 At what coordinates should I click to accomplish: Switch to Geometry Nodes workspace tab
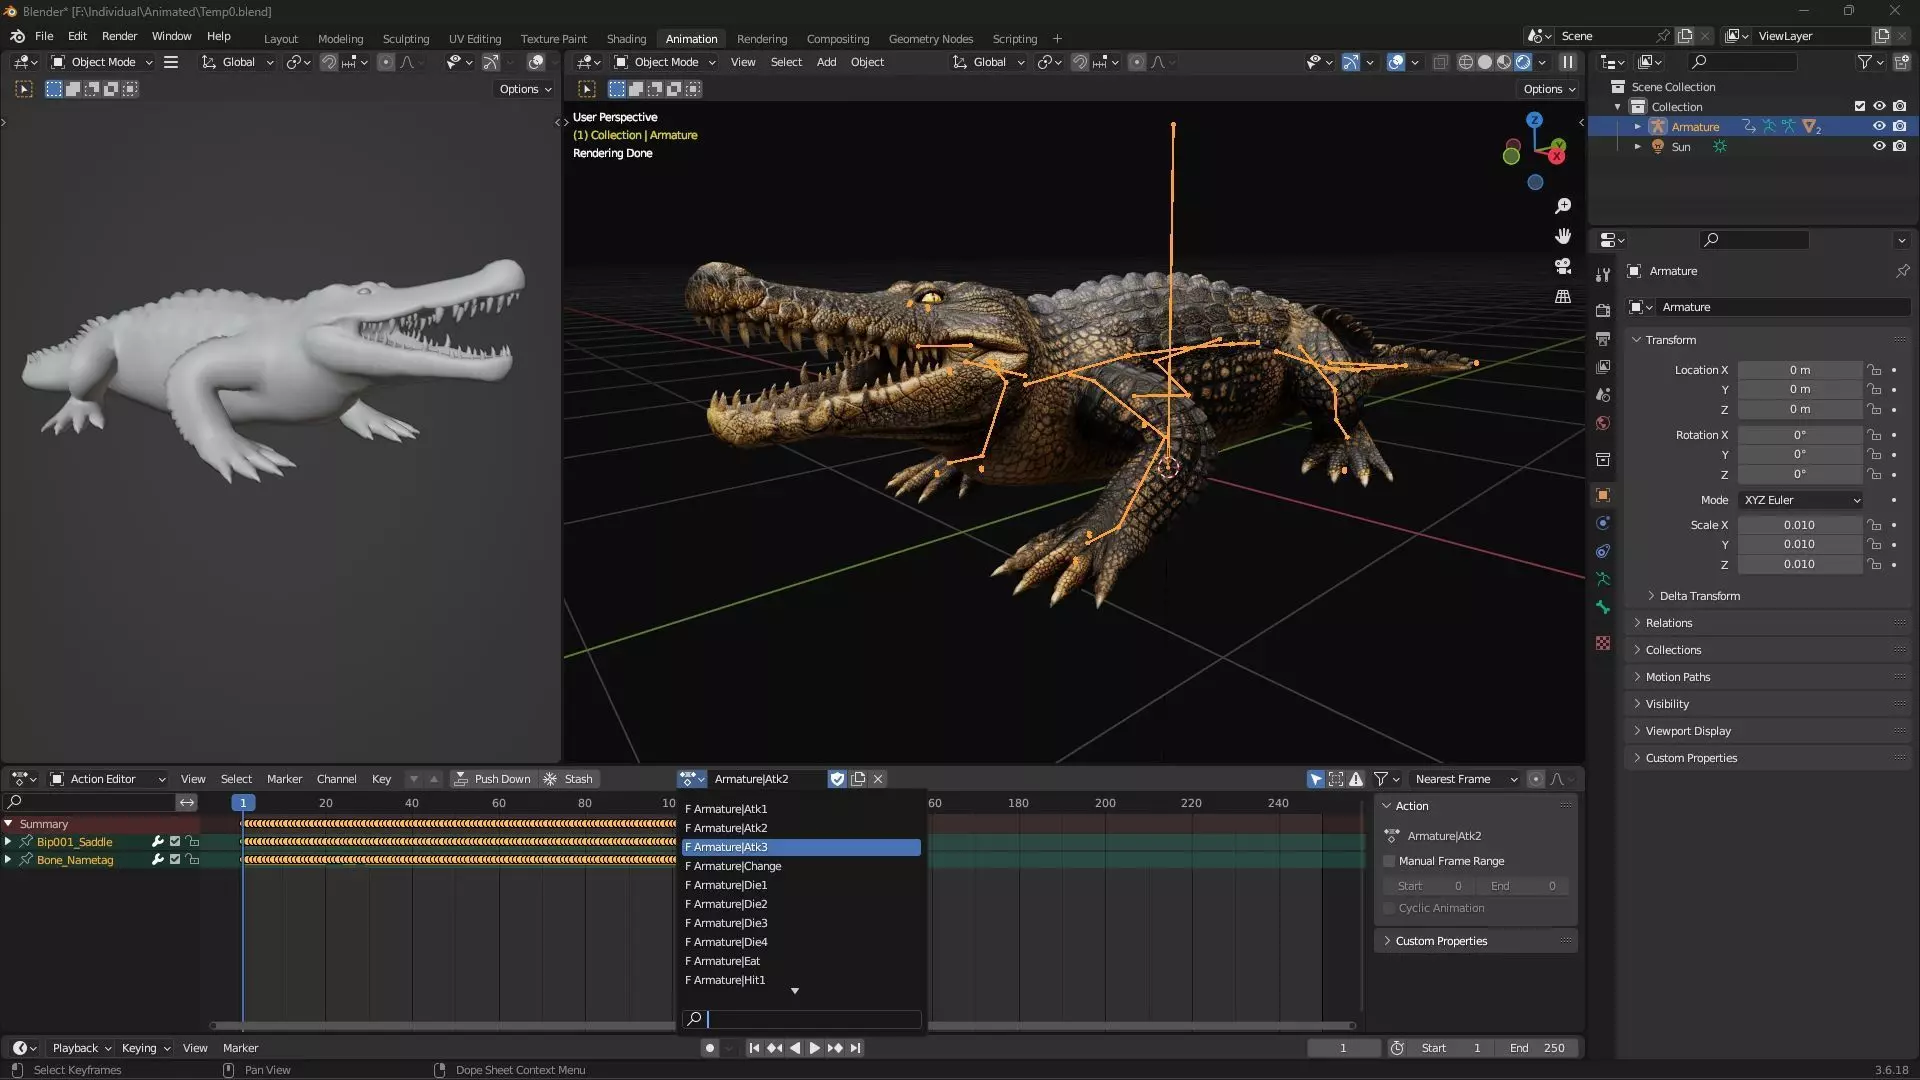click(x=930, y=39)
